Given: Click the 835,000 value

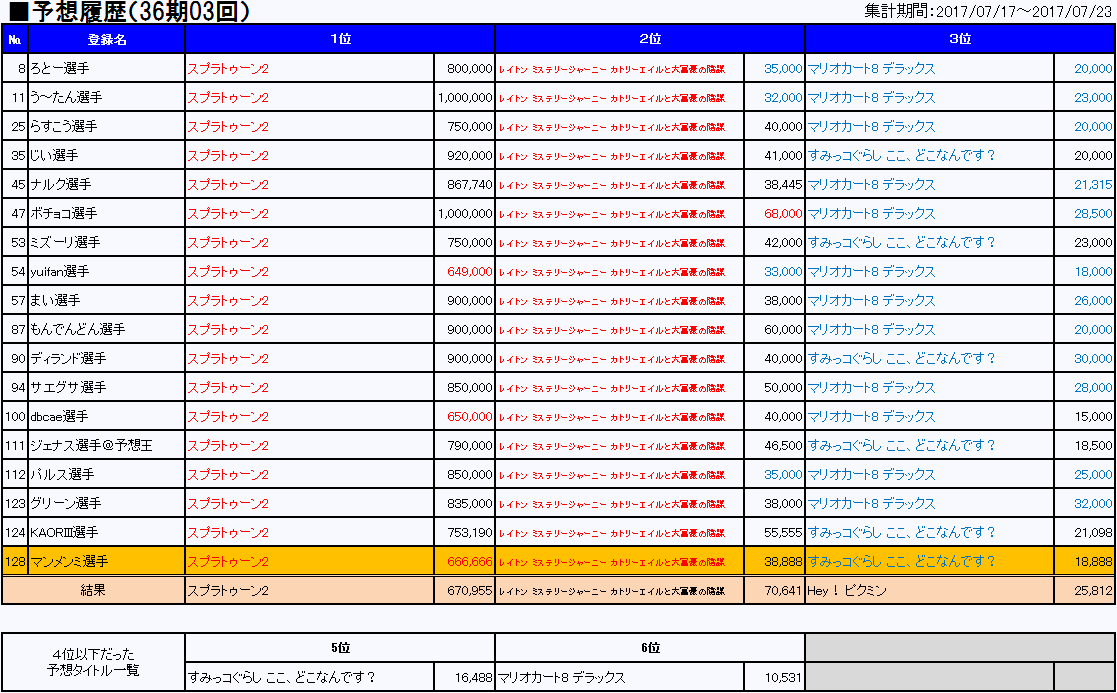Looking at the screenshot, I should coord(469,504).
